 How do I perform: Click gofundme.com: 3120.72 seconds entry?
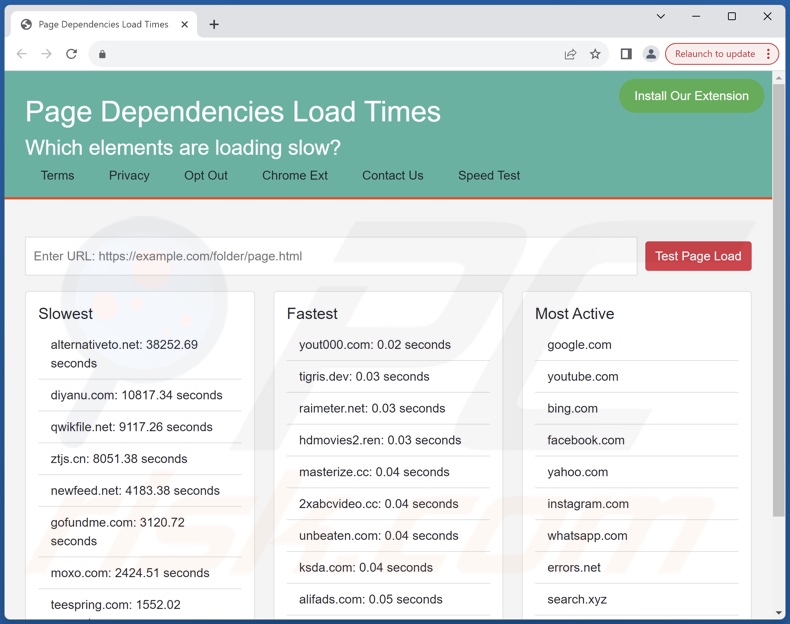117,531
